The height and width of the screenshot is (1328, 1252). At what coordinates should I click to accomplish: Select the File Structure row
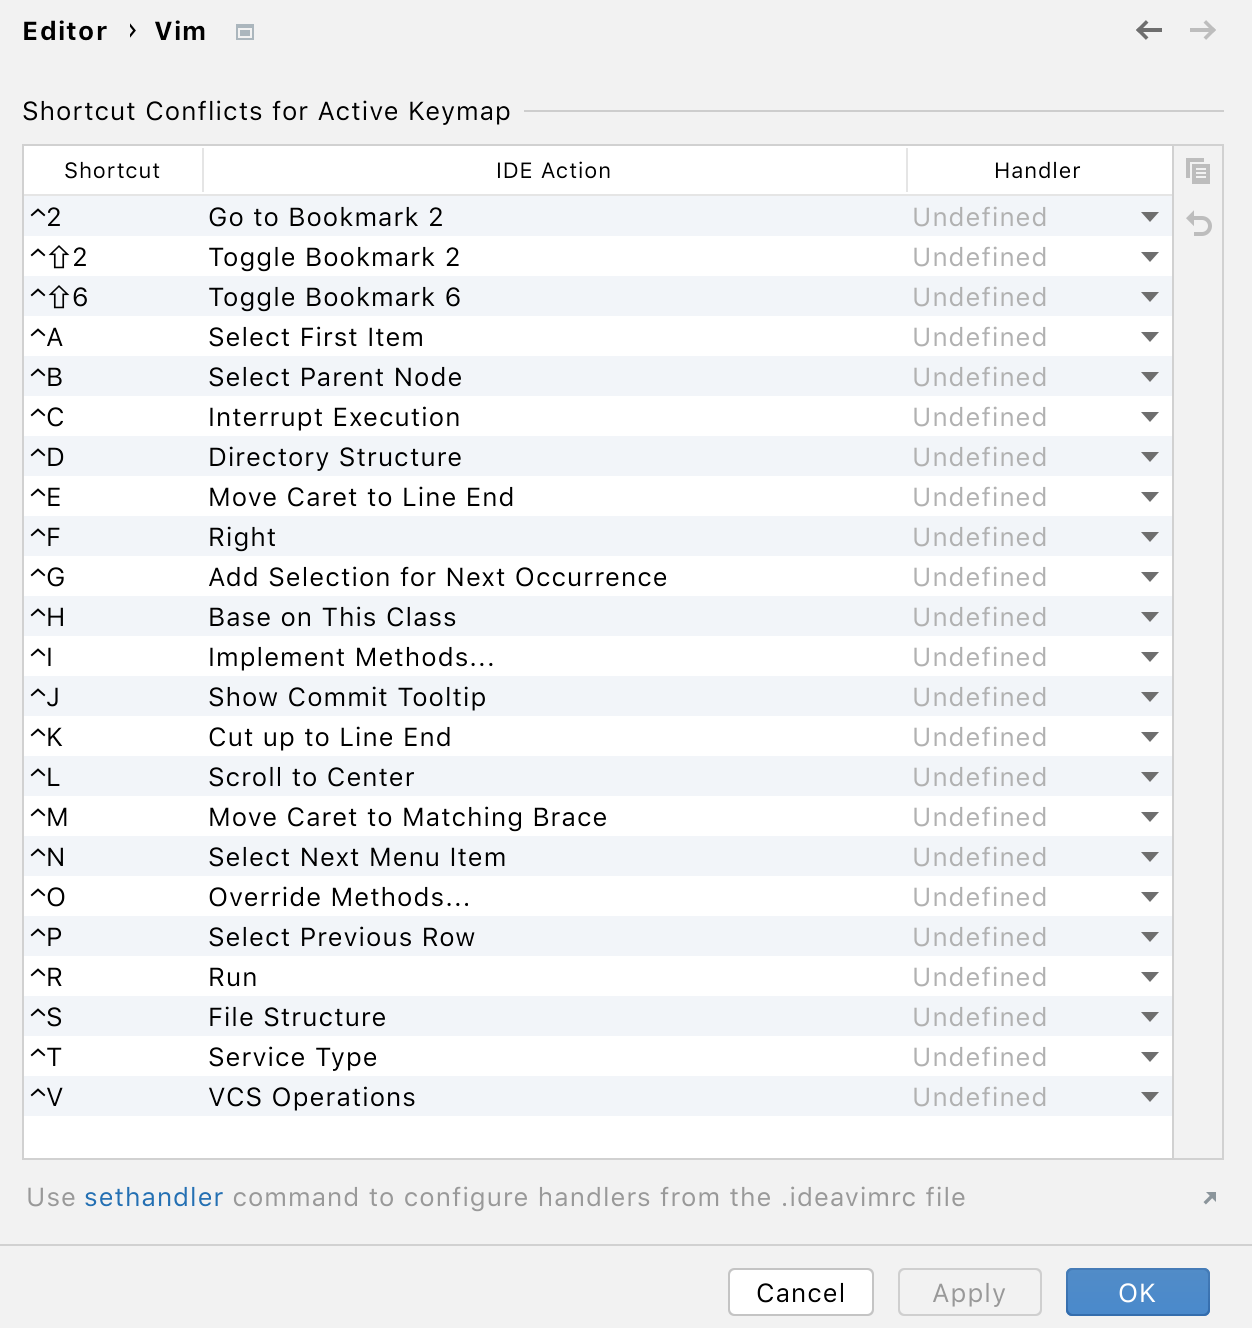point(297,1017)
